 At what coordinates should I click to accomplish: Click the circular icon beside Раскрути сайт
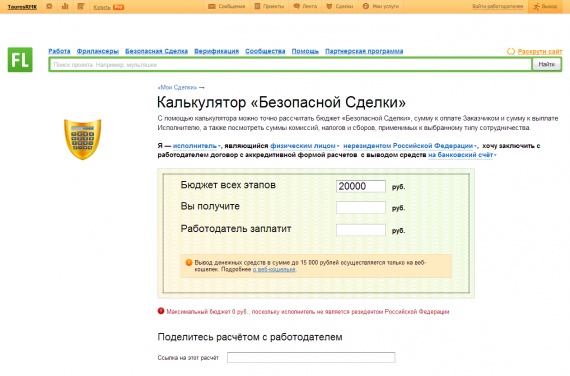[511, 51]
